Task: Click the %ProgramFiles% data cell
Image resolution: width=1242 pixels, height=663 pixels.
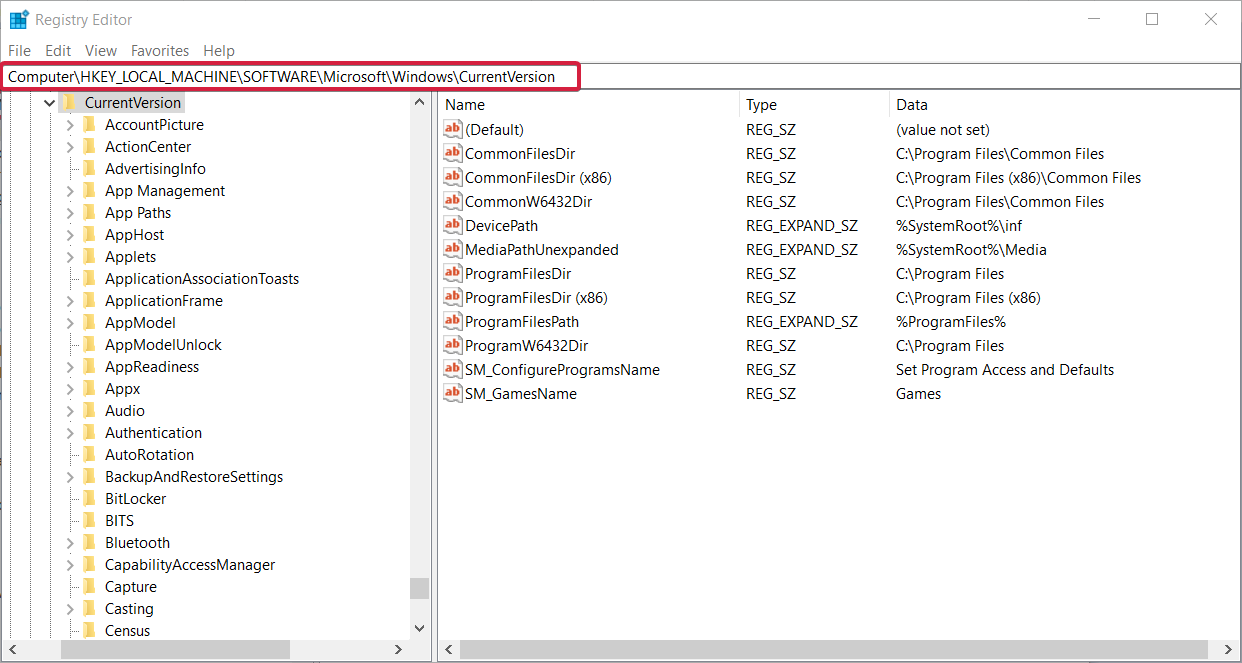Action: point(951,321)
